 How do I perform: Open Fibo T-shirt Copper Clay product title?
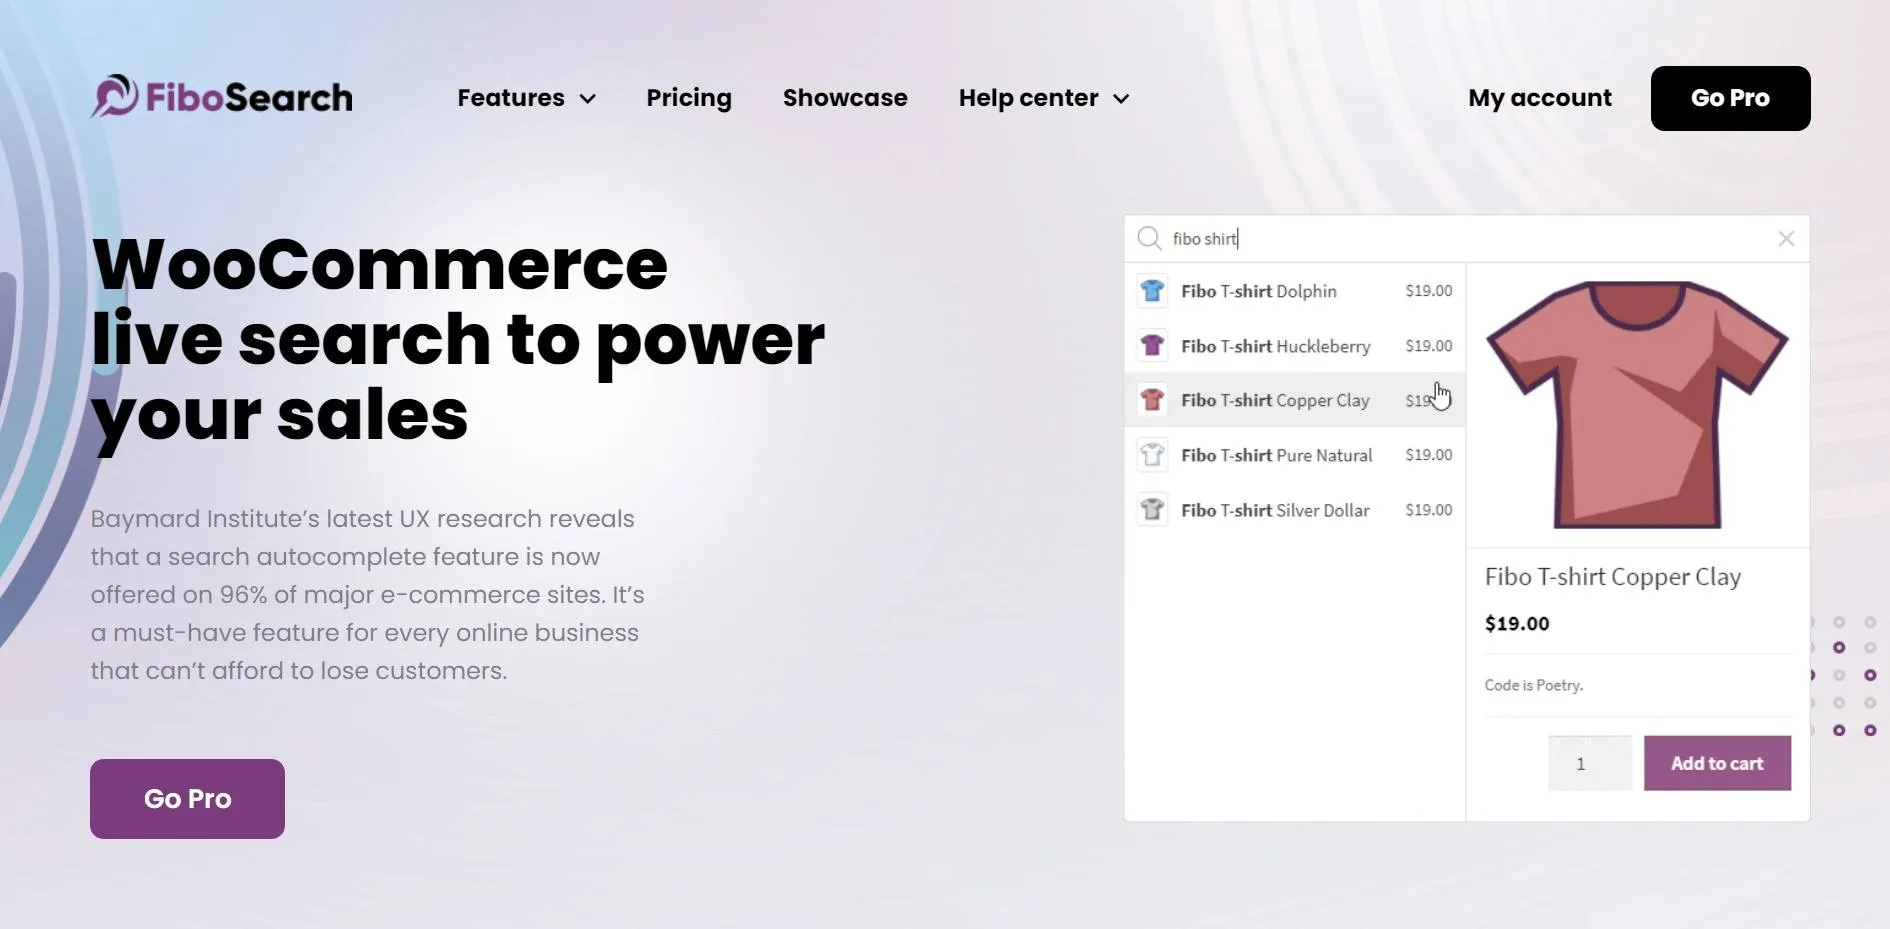[1612, 577]
